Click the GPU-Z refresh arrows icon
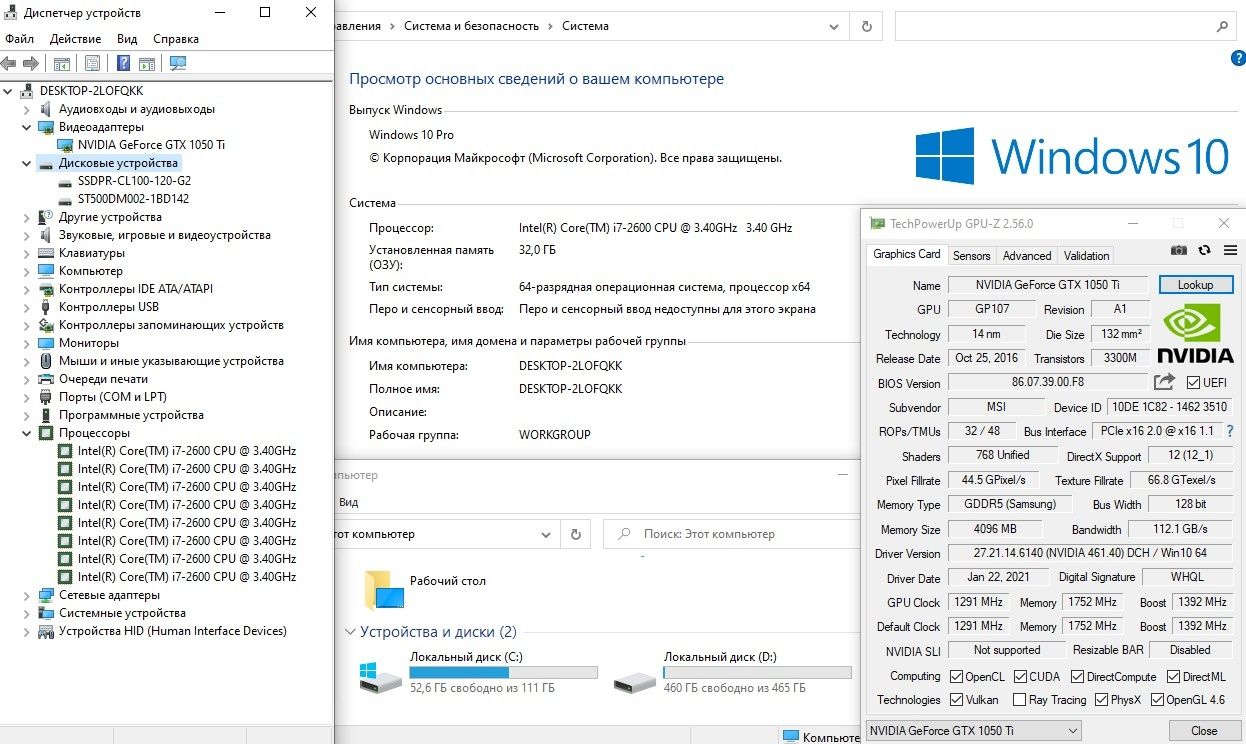 [1205, 250]
